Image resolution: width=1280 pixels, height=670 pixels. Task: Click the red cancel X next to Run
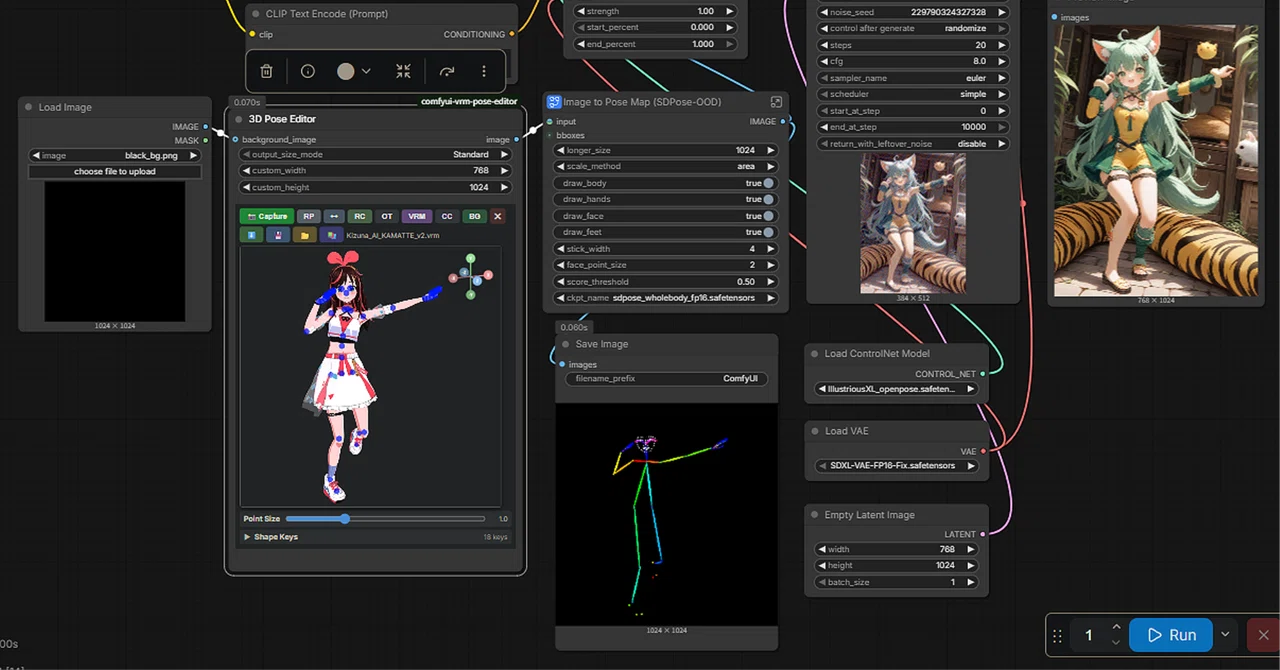1263,635
